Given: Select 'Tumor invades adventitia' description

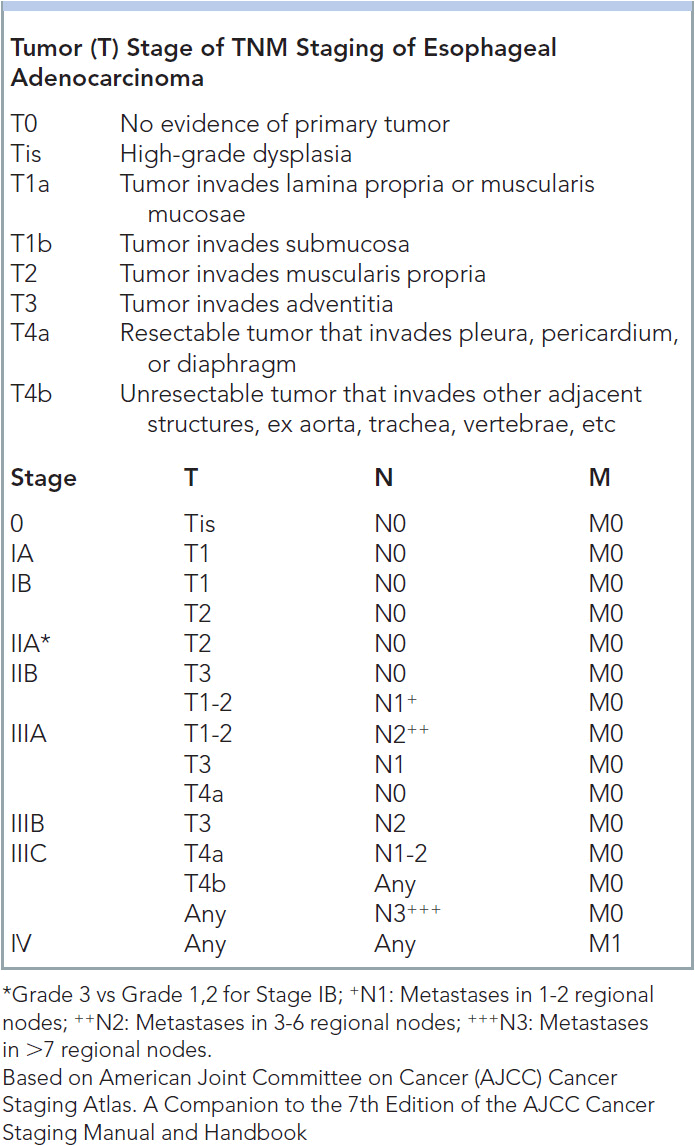Looking at the screenshot, I should point(256,305).
